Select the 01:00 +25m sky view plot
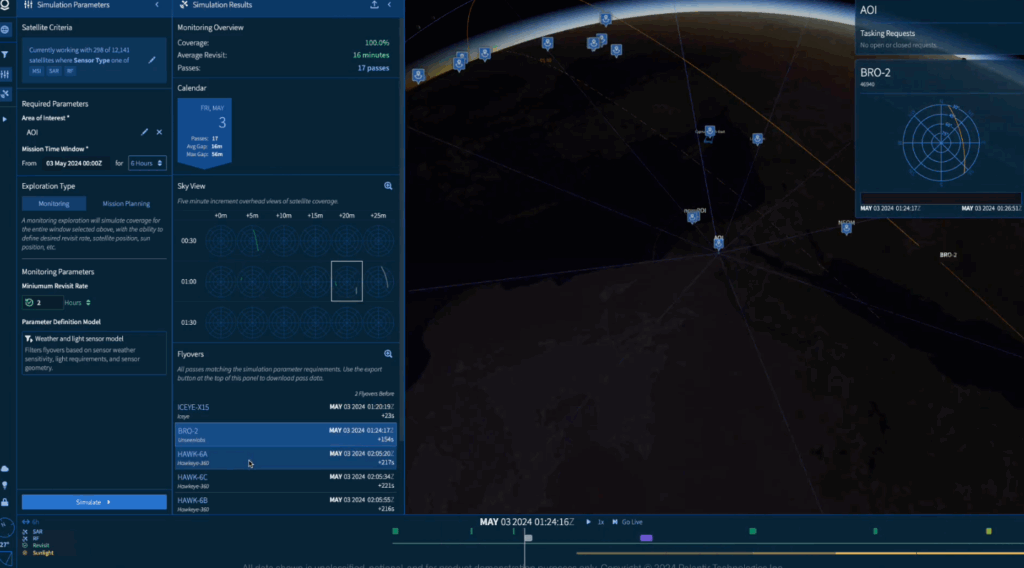Screen dimensions: 1024x568 tap(378, 281)
